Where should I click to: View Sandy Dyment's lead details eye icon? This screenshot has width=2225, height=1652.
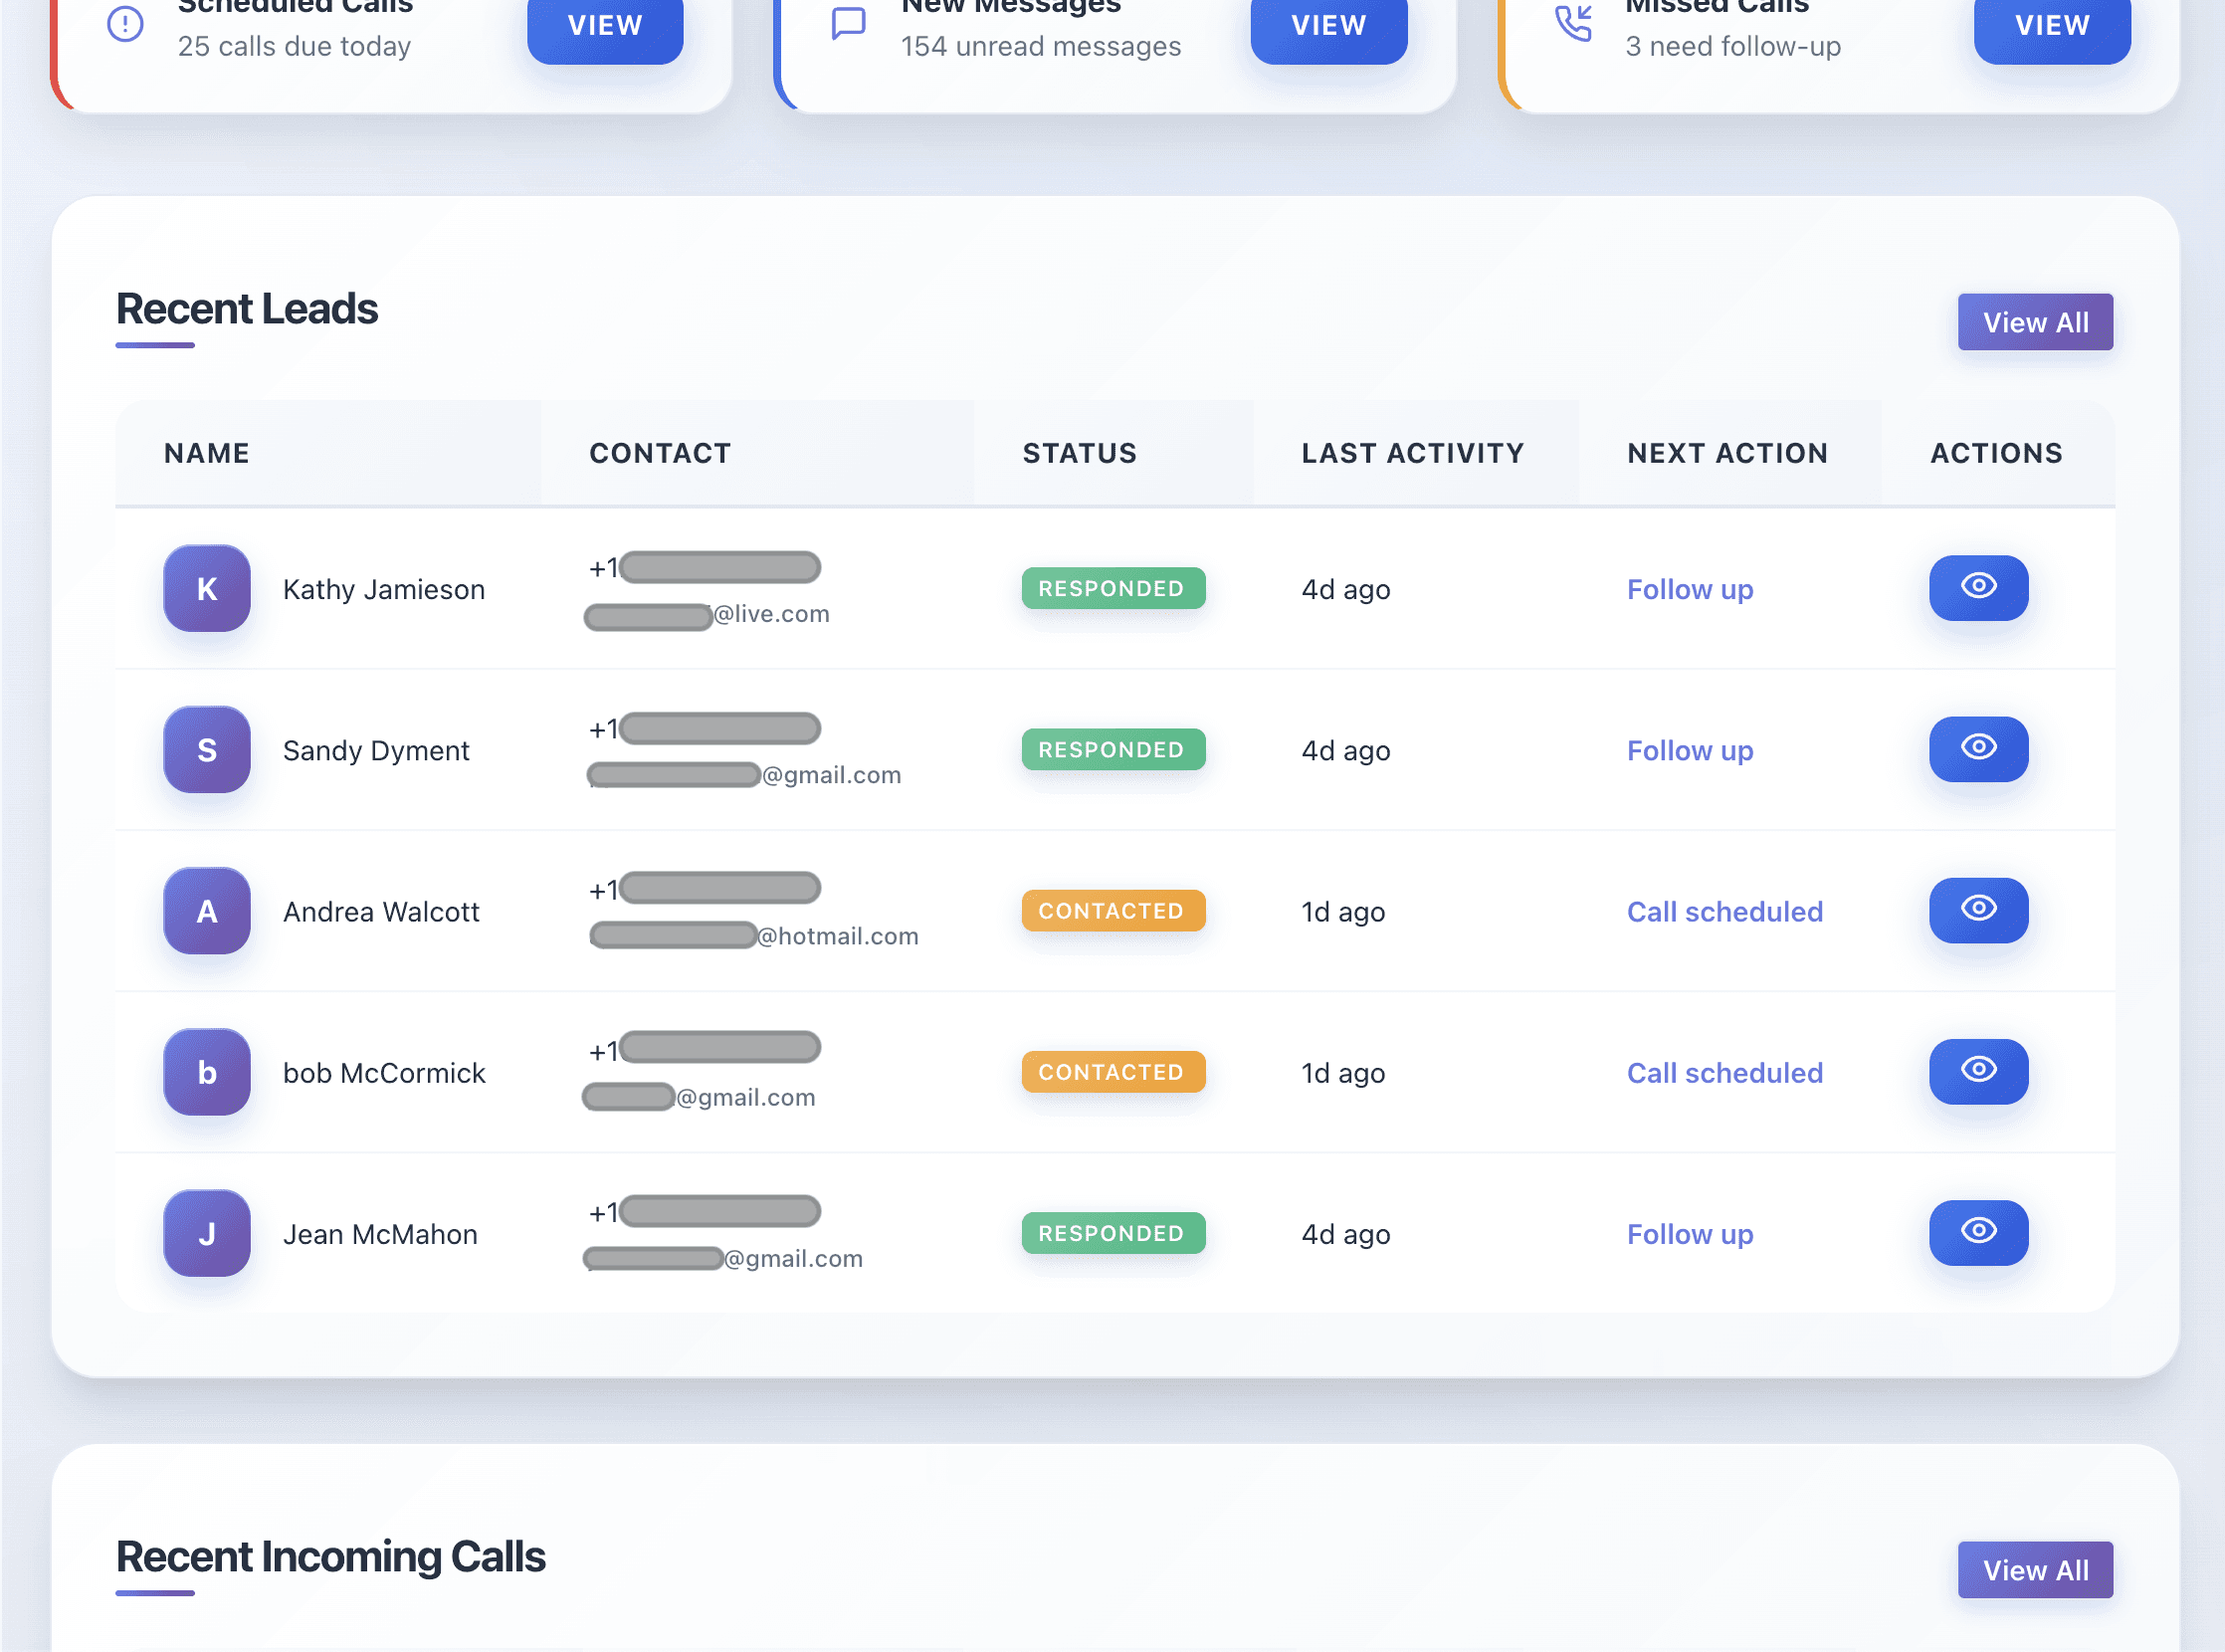1977,748
